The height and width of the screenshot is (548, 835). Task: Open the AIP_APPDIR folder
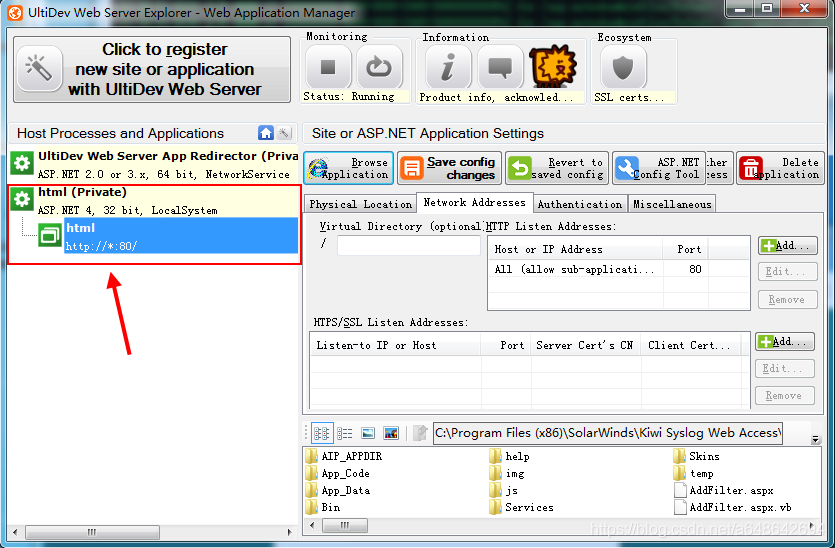(x=344, y=456)
